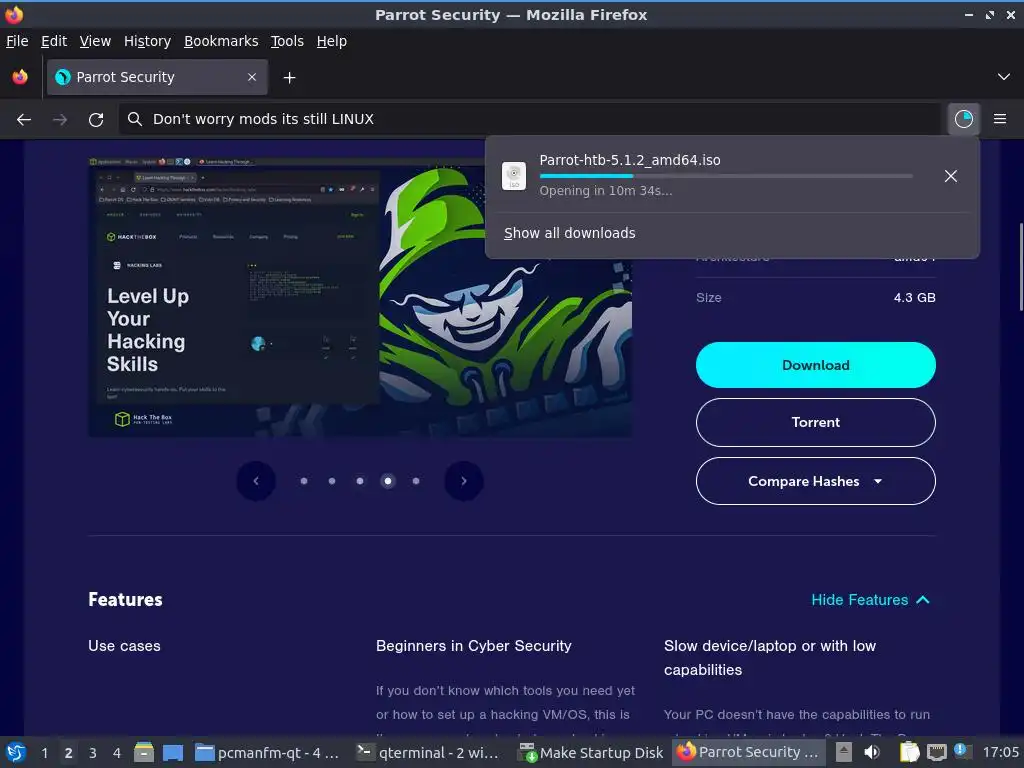
Task: Click the Hack The Box carousel screenshot
Action: coord(360,297)
